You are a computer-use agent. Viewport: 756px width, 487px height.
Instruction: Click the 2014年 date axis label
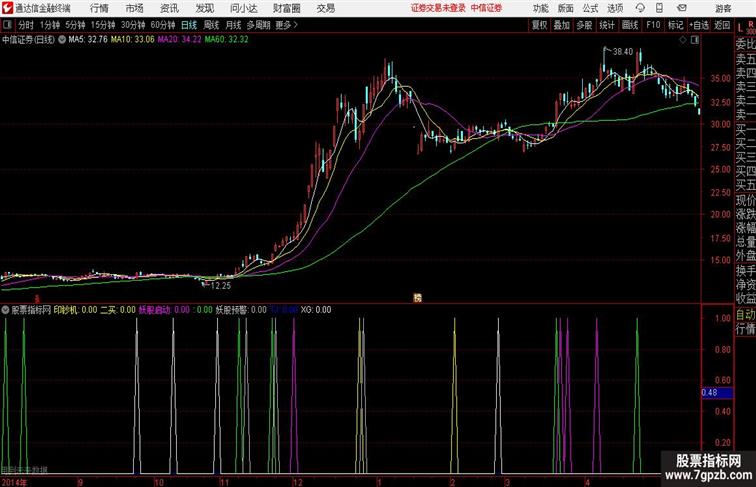(x=14, y=482)
